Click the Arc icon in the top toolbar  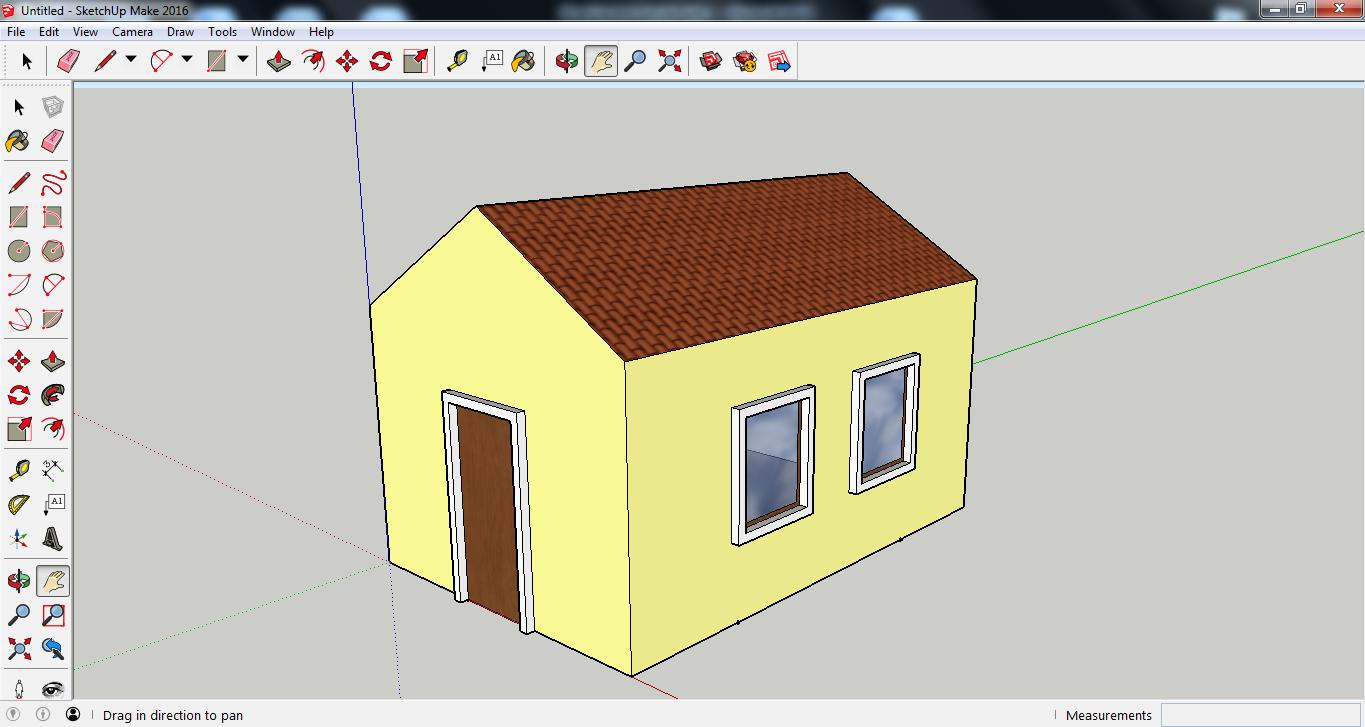coord(161,61)
